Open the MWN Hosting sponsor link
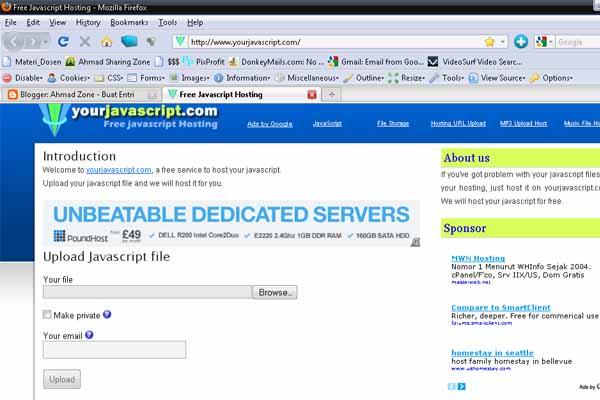Image resolution: width=600 pixels, height=400 pixels. pyautogui.click(x=478, y=258)
